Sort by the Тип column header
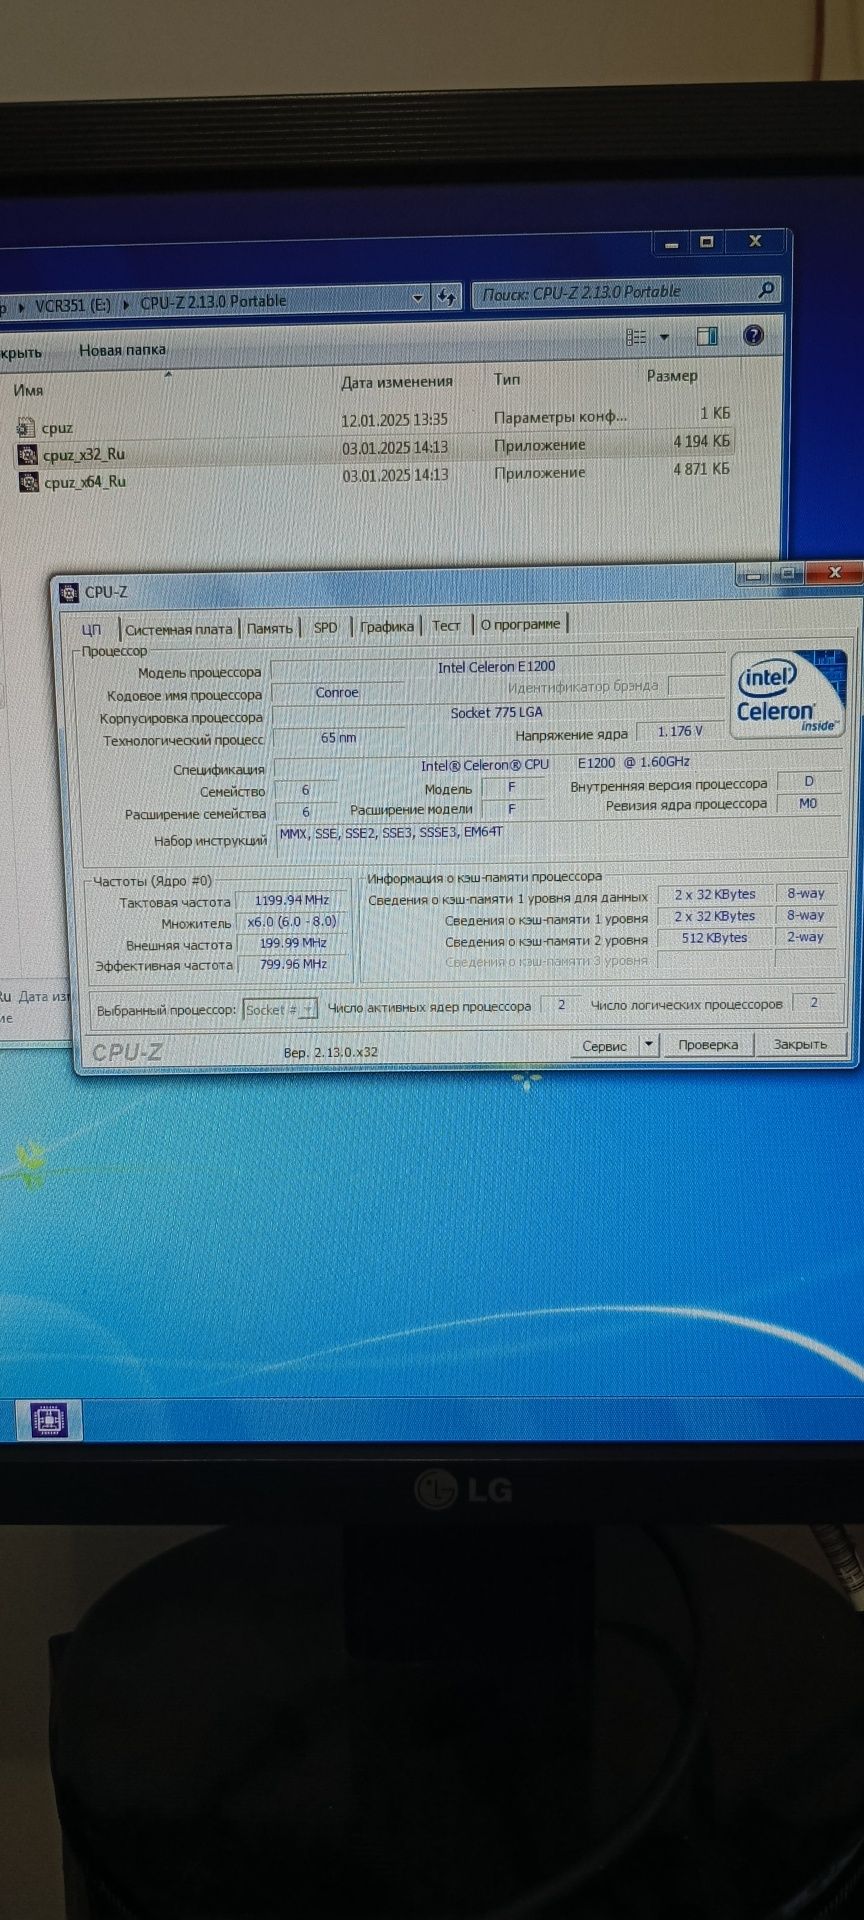This screenshot has height=1920, width=864. [507, 379]
